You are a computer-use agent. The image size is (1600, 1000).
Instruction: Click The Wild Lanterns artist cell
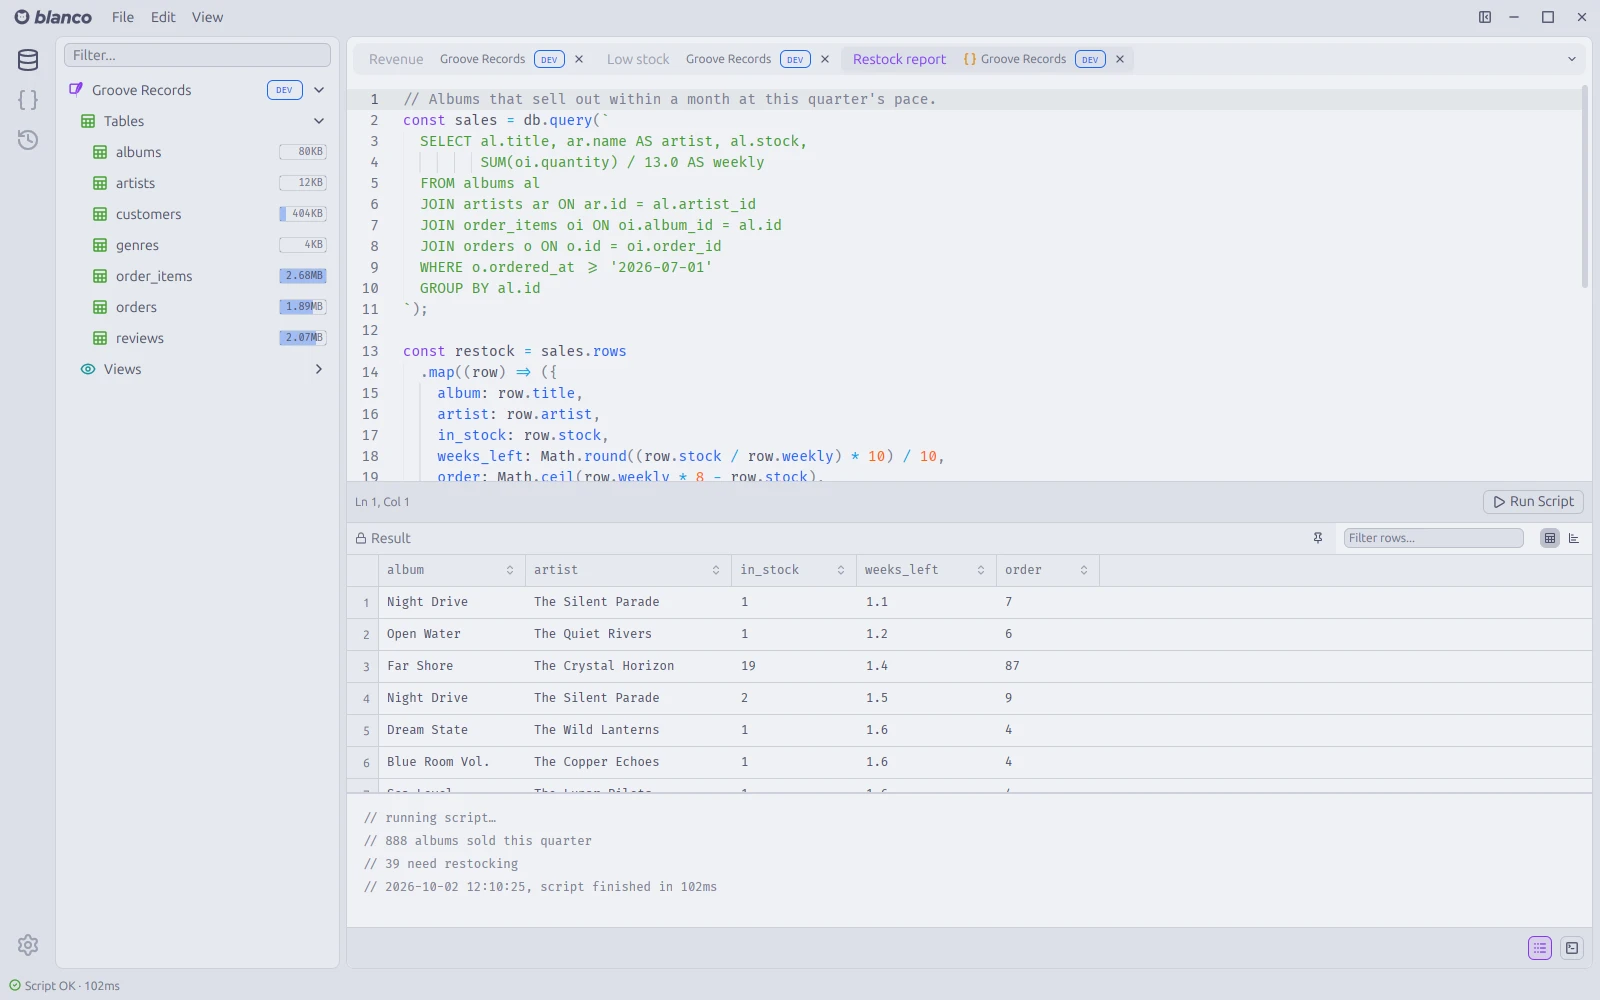(x=627, y=730)
